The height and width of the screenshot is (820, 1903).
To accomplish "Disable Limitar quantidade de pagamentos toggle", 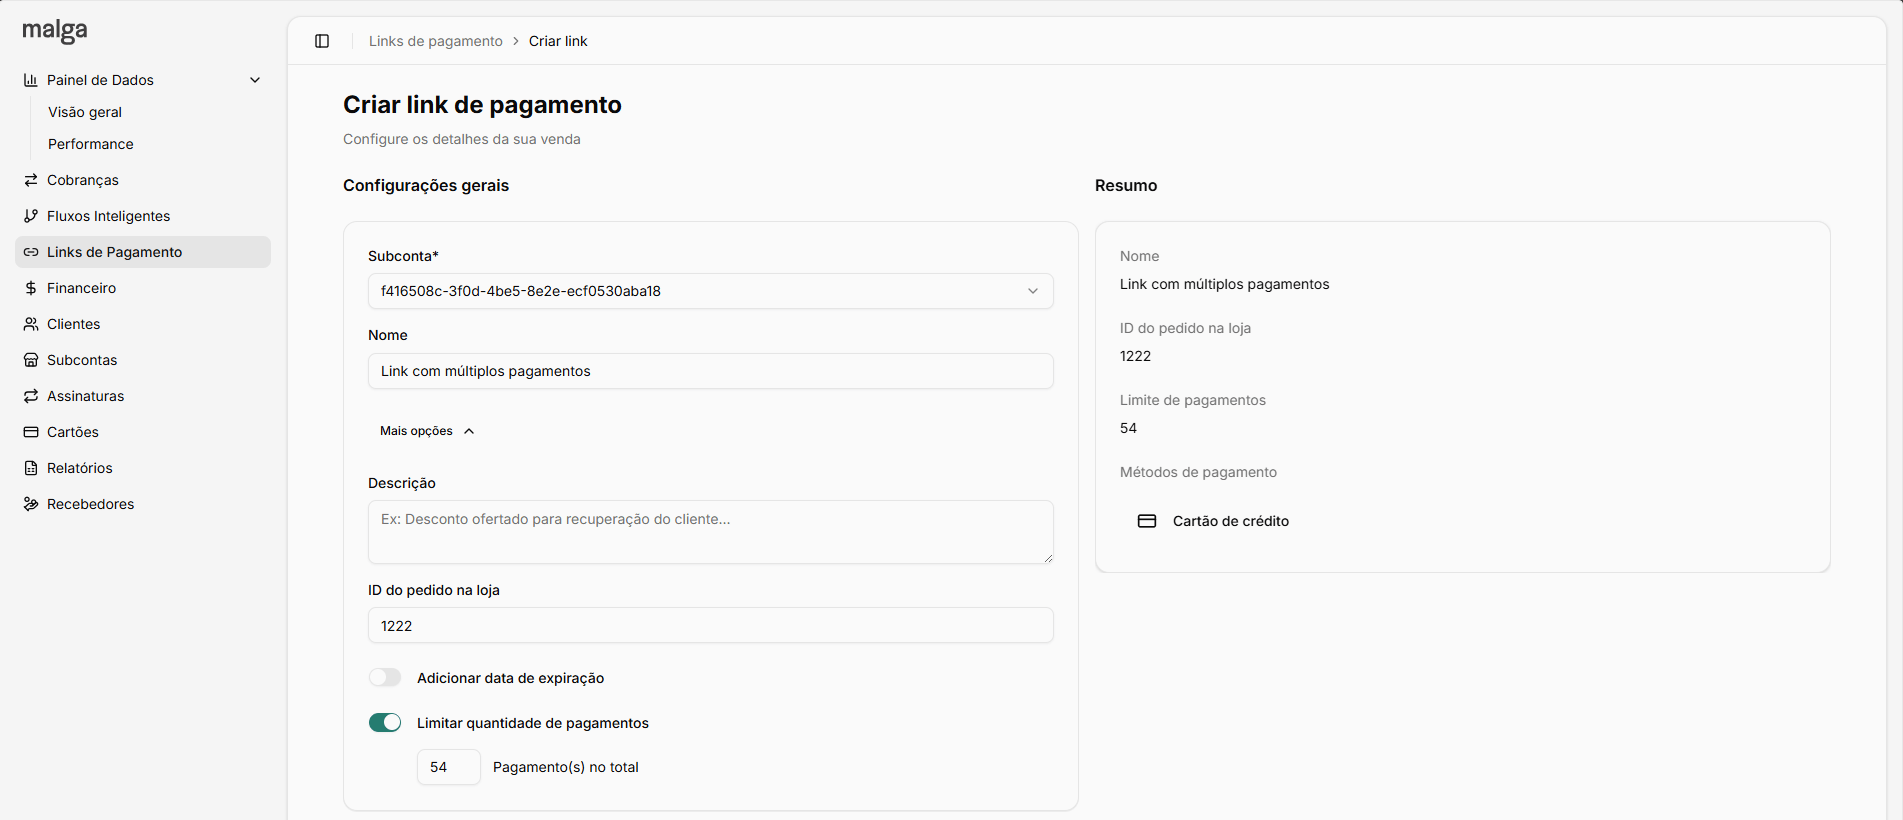I will tap(385, 723).
